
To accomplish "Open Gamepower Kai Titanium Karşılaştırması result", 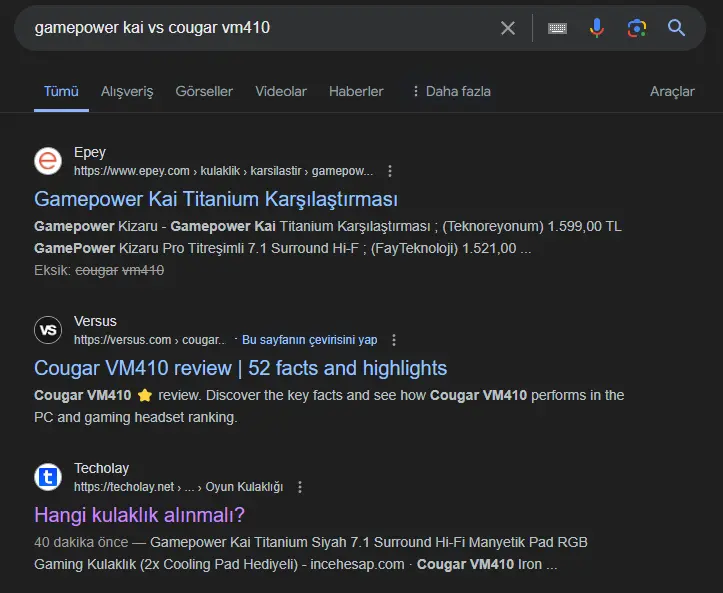I will tap(216, 199).
